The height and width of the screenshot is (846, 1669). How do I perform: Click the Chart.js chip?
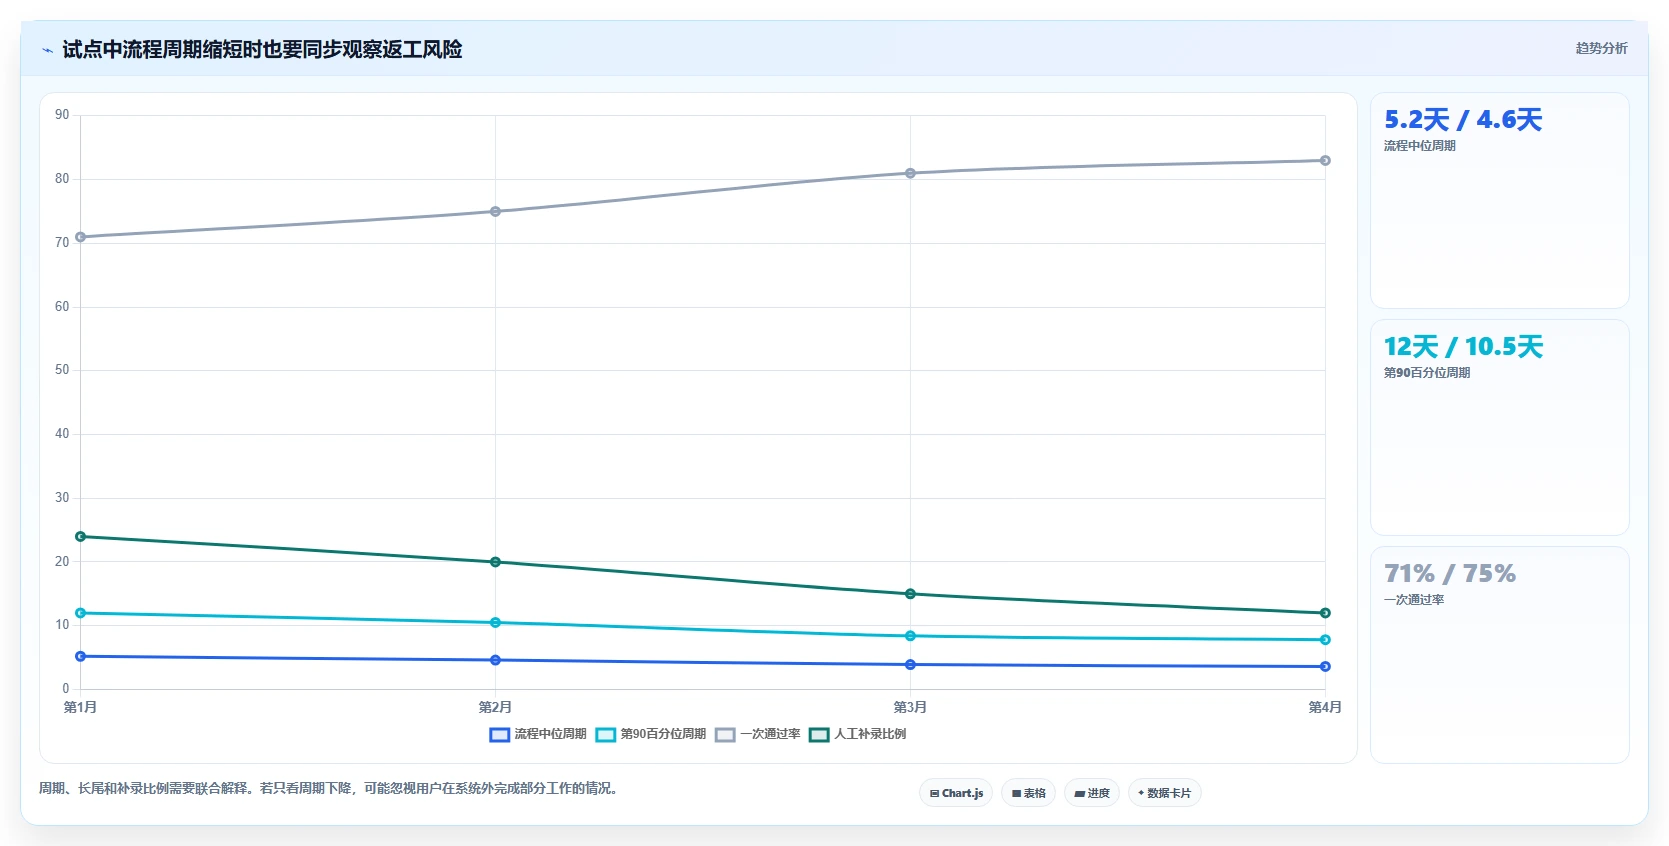(x=956, y=793)
